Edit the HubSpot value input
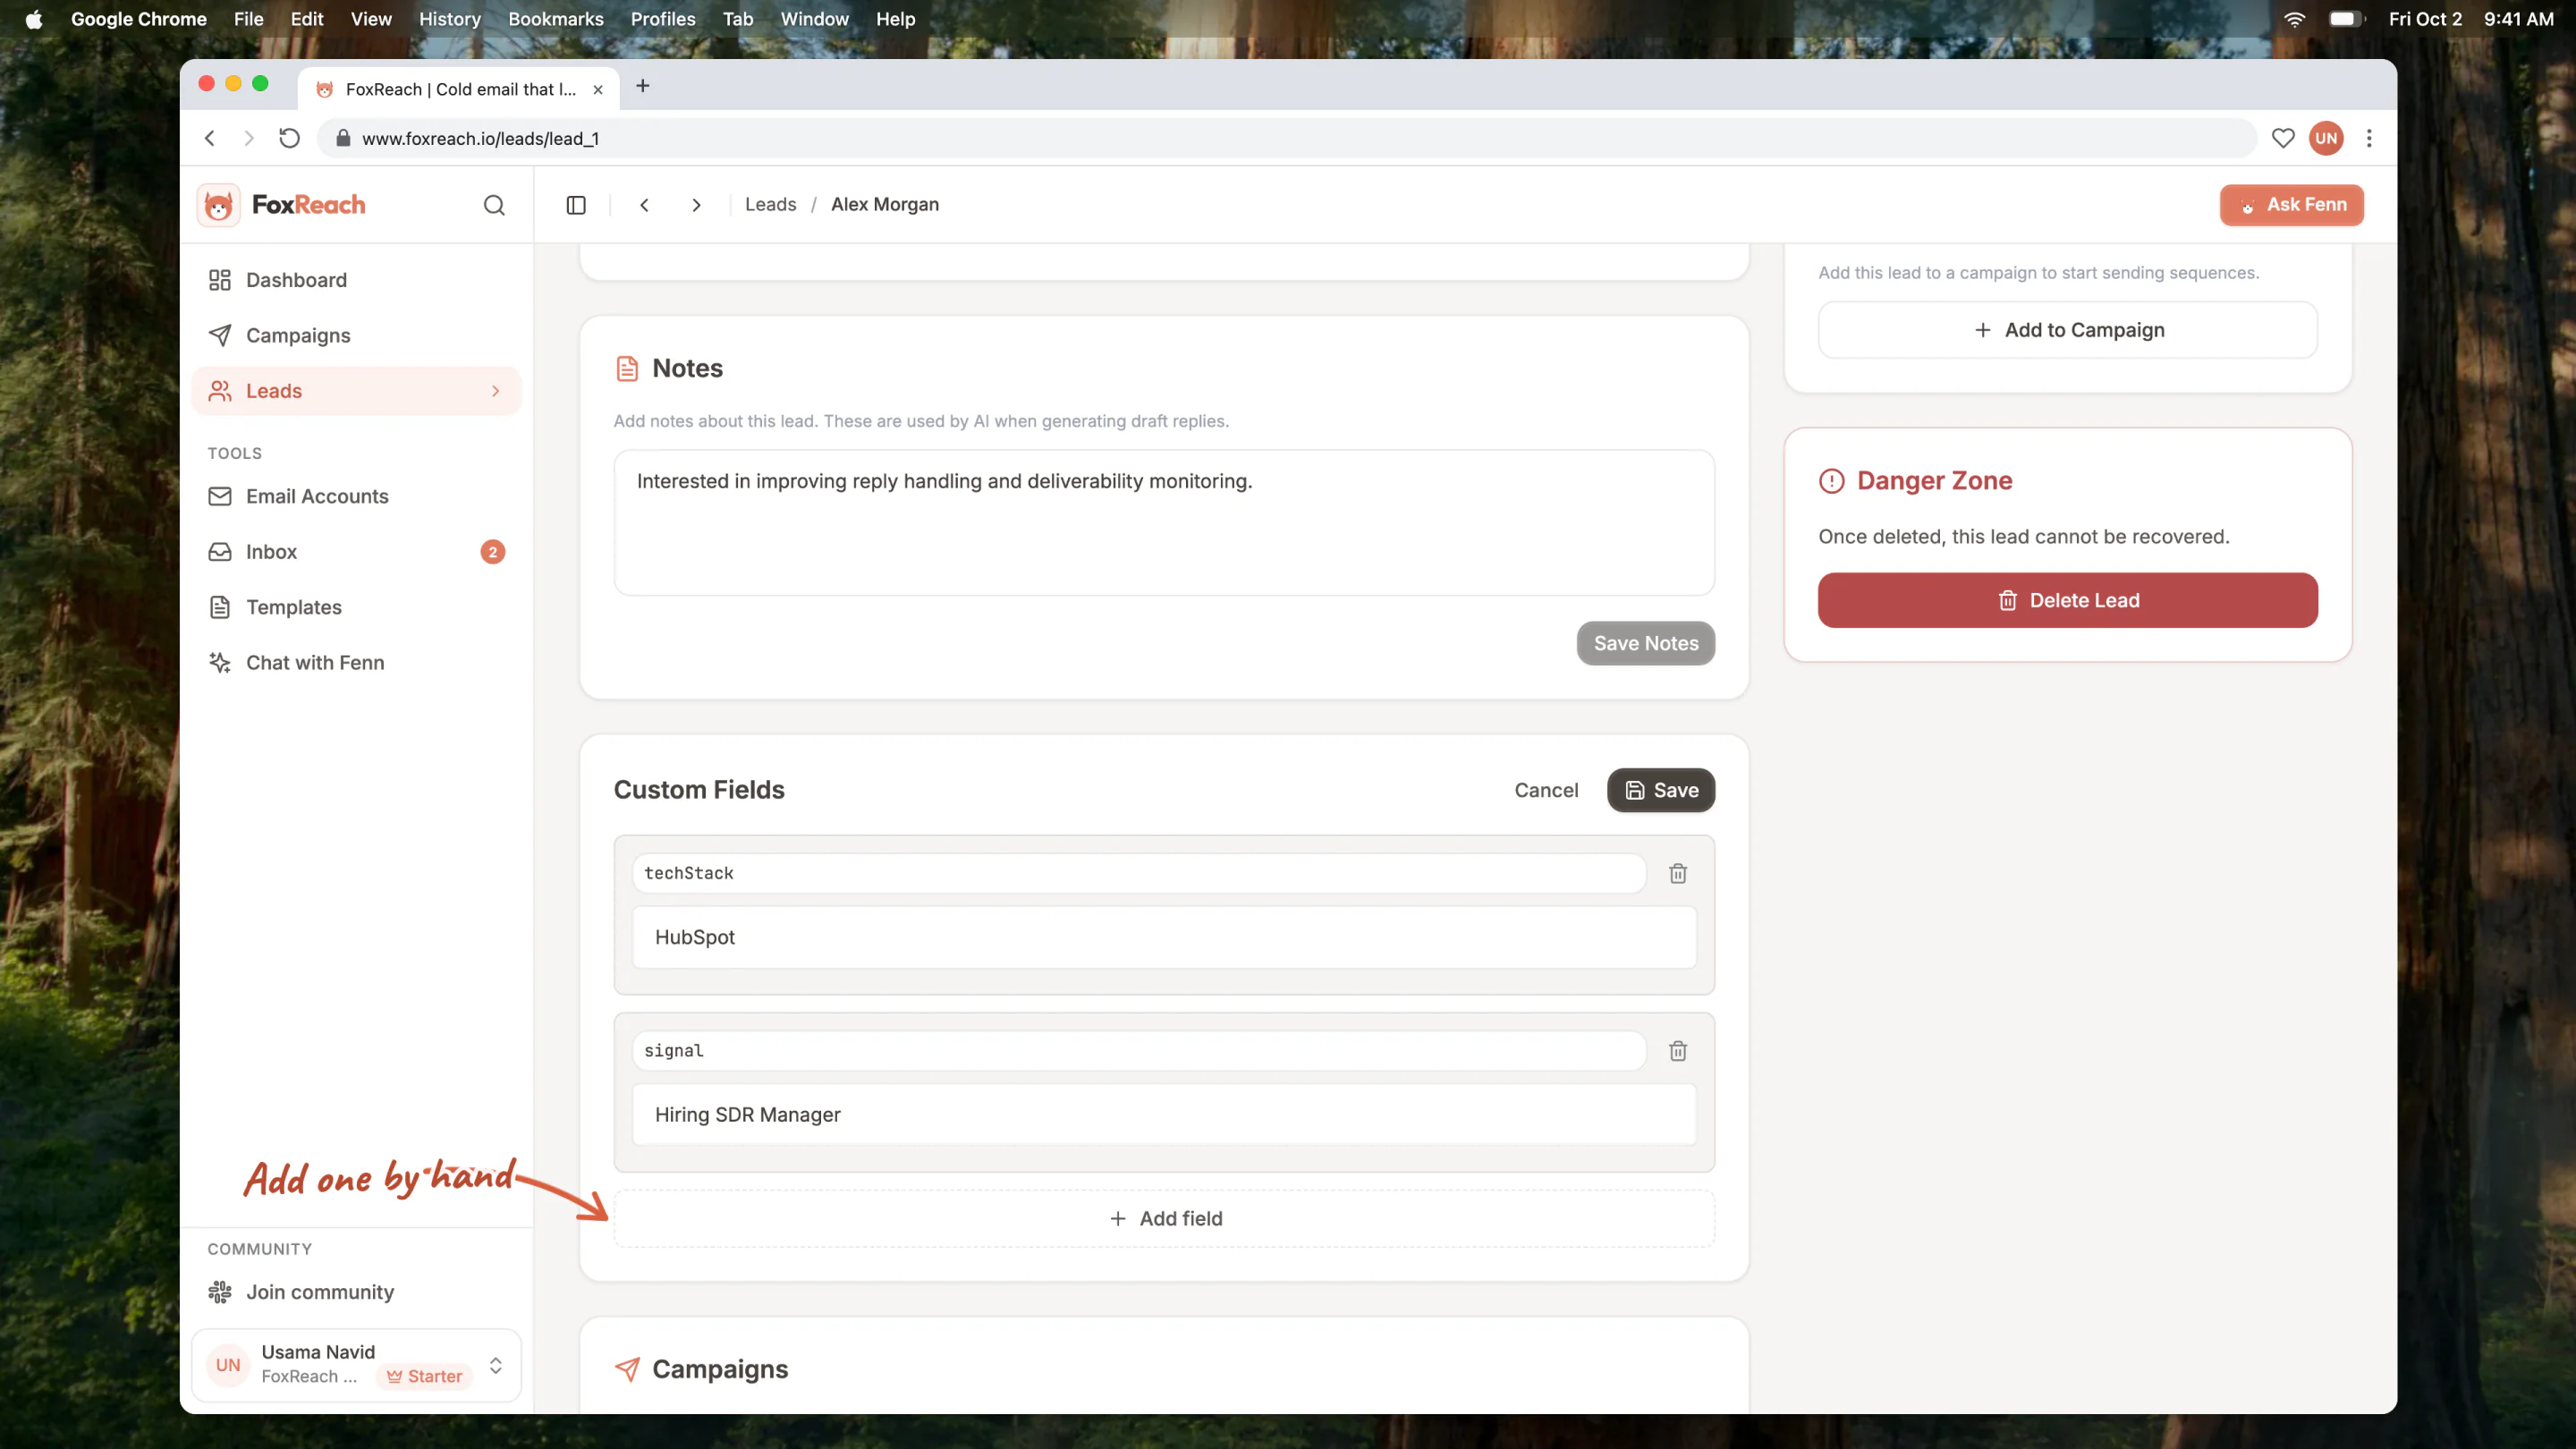This screenshot has height=1449, width=2576. coord(1164,937)
